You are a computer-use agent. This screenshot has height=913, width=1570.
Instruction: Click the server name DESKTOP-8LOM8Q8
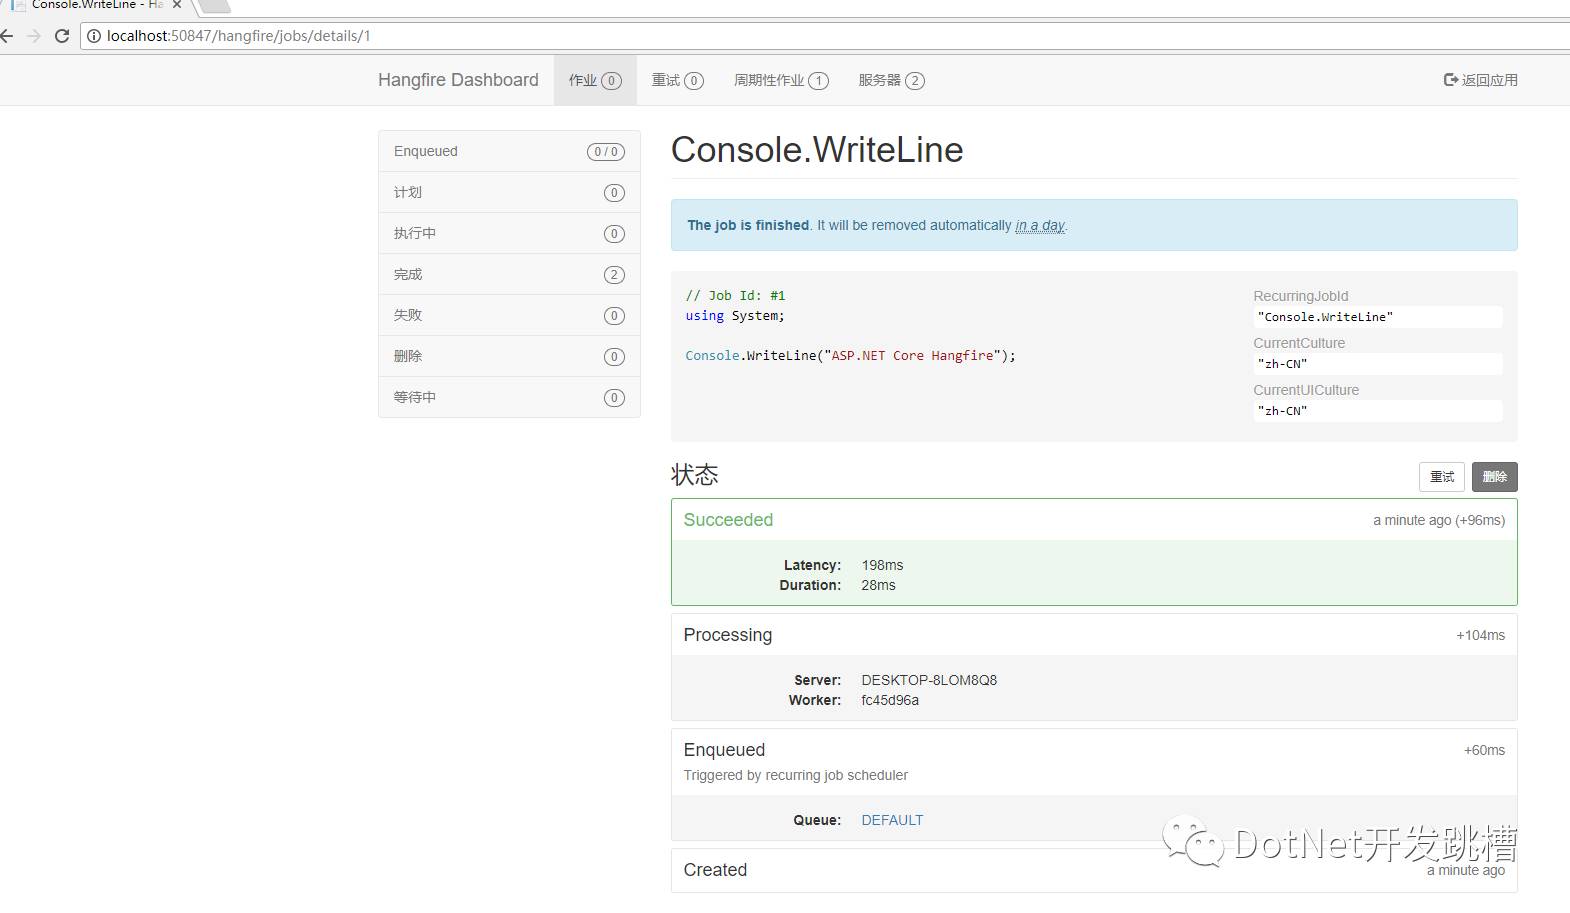point(929,680)
